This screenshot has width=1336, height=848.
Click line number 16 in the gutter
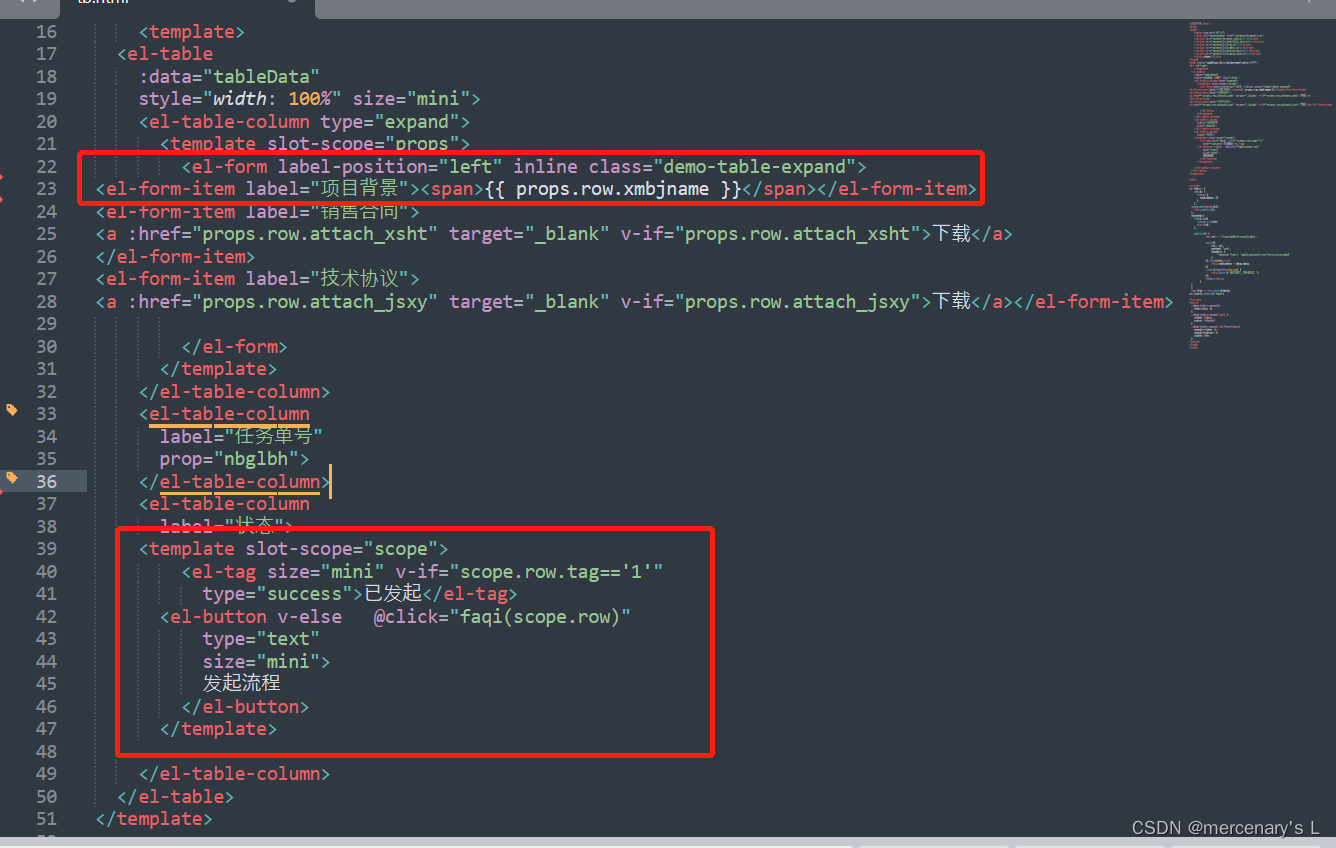pos(46,31)
